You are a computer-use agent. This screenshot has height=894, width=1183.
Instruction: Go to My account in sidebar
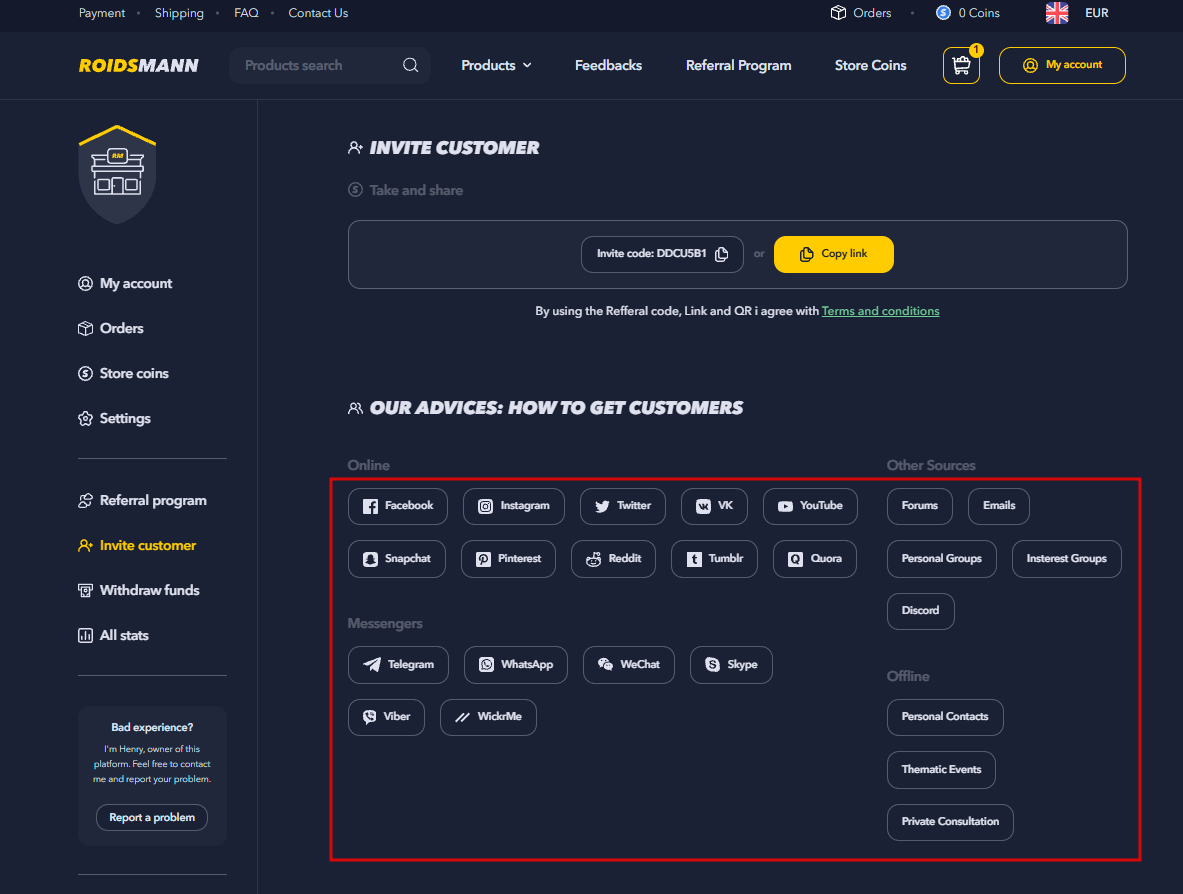(125, 284)
